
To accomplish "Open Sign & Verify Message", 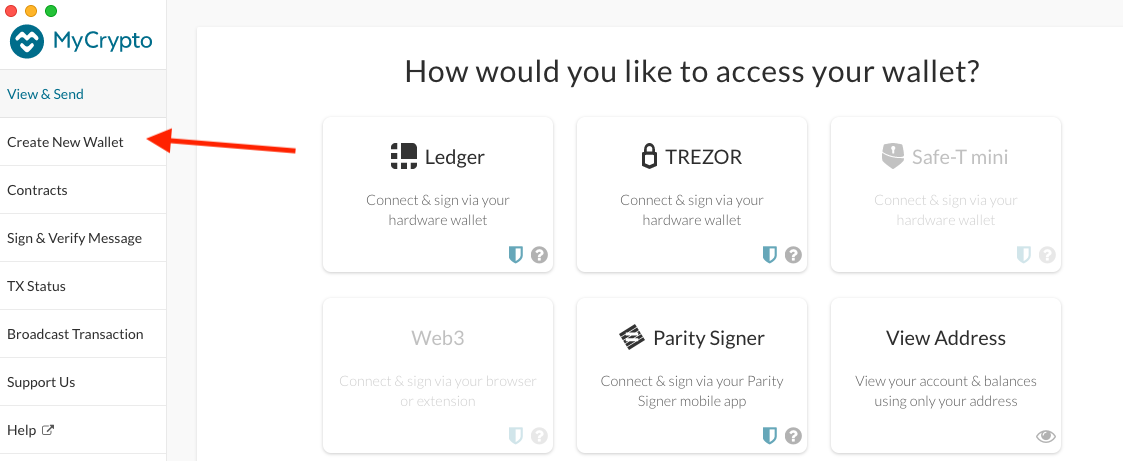I will click(x=75, y=238).
